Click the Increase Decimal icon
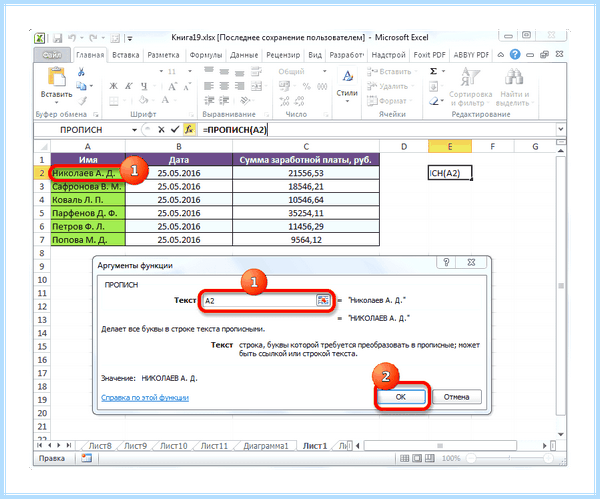Viewport: 600px width, 499px height. coord(284,101)
